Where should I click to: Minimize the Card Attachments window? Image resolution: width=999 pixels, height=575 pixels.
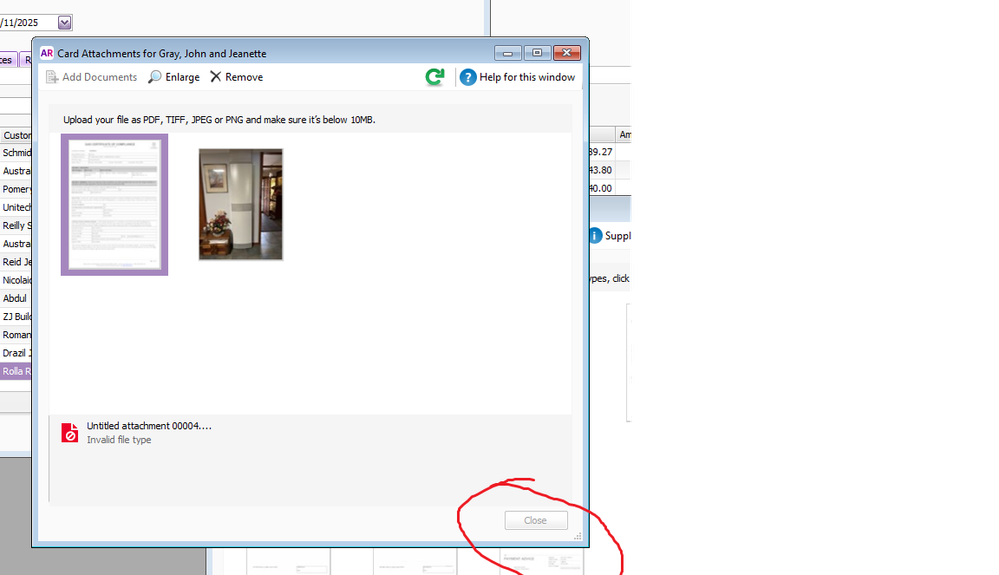pyautogui.click(x=508, y=53)
